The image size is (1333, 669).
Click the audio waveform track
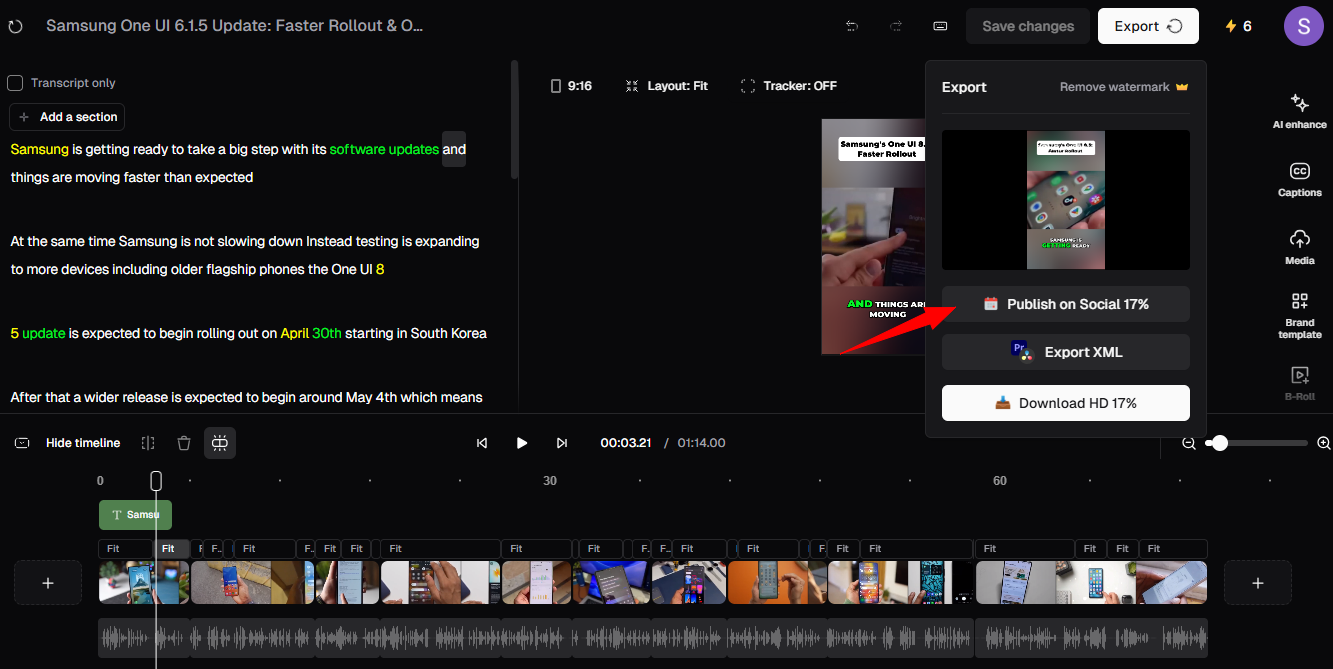[x=653, y=638]
